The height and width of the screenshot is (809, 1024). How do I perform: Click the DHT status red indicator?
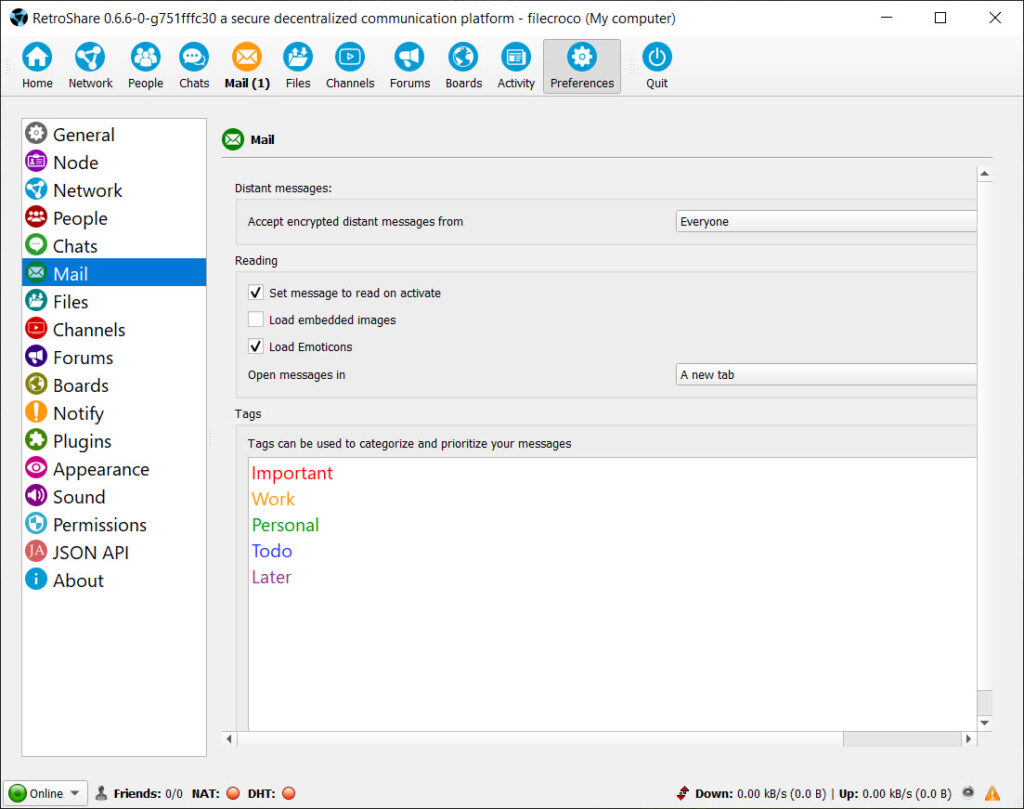[x=289, y=793]
